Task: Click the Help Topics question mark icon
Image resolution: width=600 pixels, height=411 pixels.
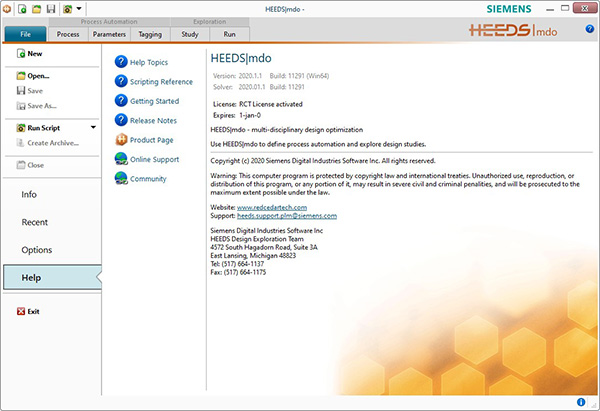Action: pos(121,61)
